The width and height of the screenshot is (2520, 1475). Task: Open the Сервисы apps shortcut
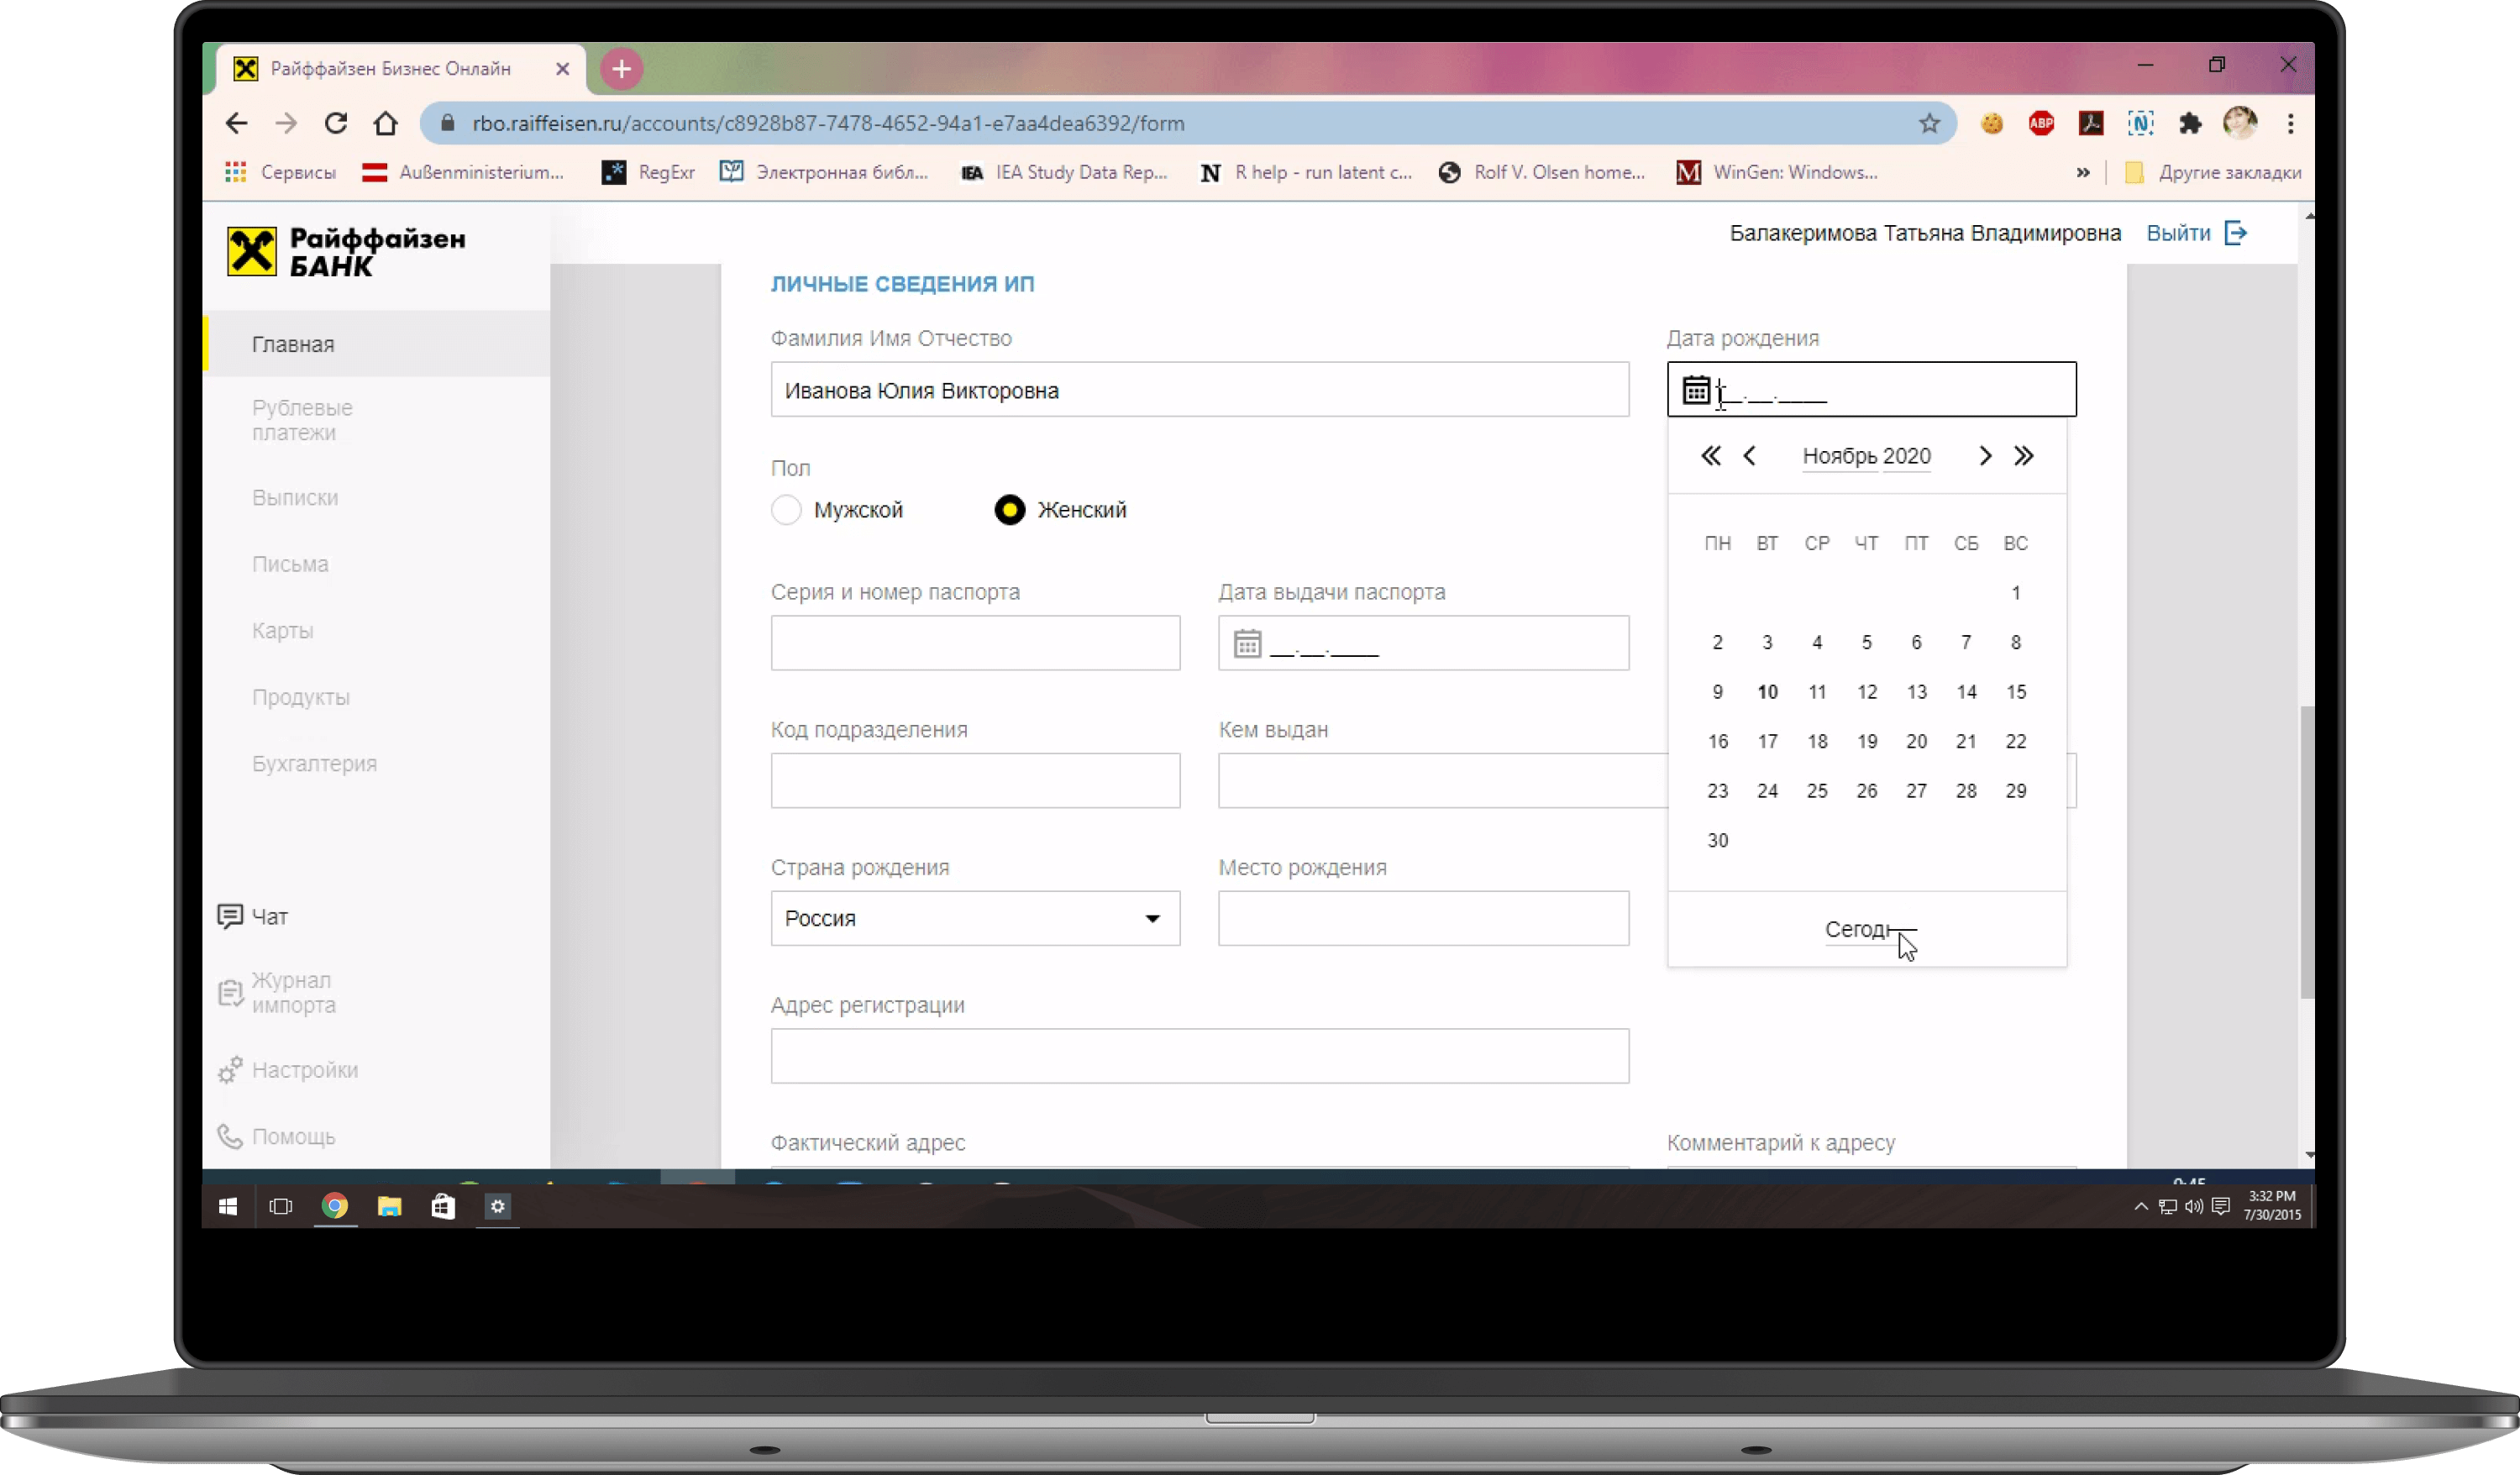tap(280, 172)
